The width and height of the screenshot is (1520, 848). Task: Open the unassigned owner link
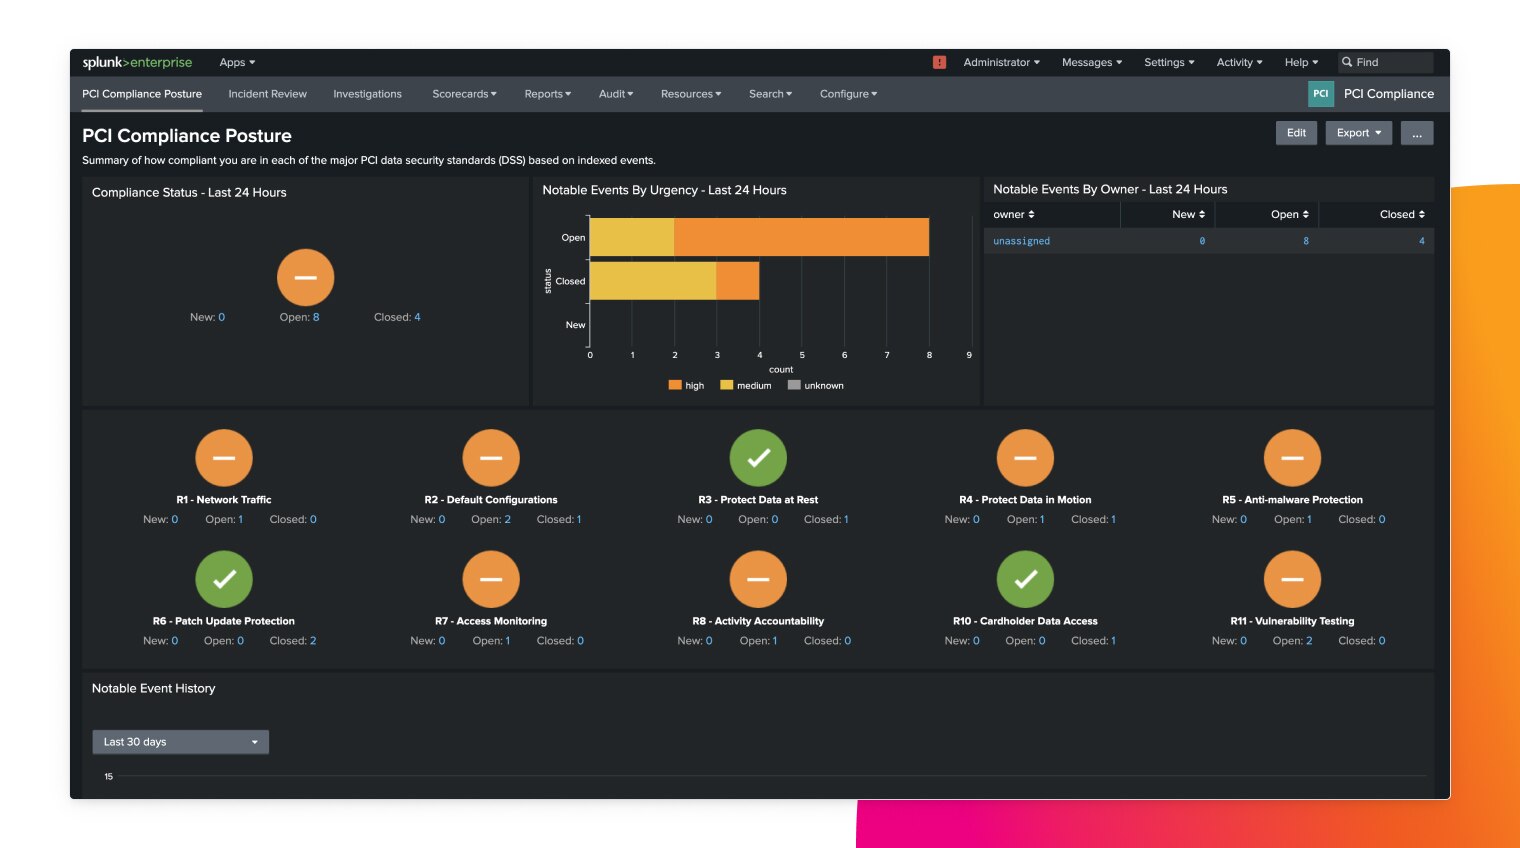coord(1021,241)
